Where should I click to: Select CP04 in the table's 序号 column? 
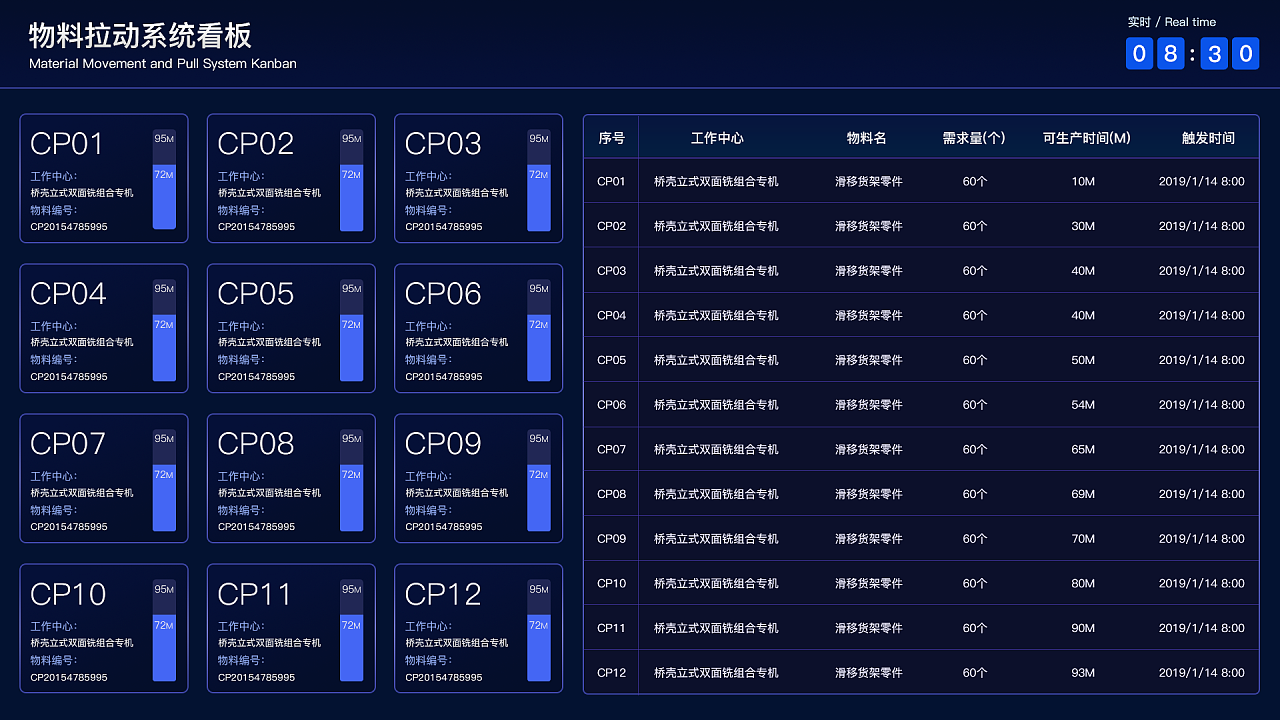pyautogui.click(x=611, y=315)
